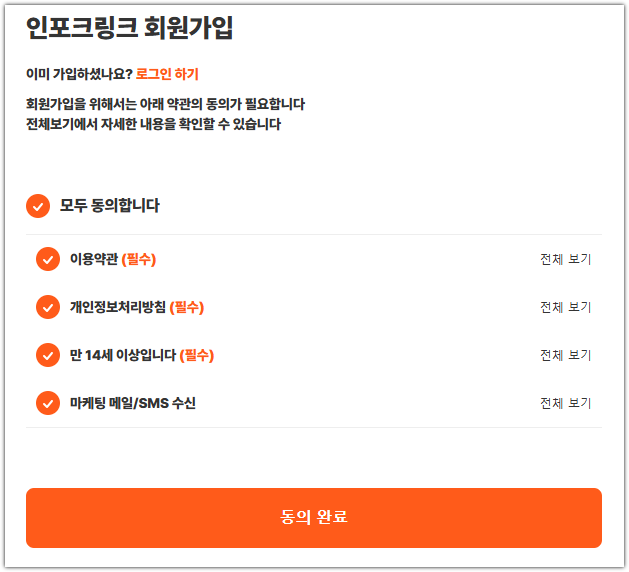Click the '이용약관 (필수)' label text
The image size is (629, 572).
tap(113, 259)
